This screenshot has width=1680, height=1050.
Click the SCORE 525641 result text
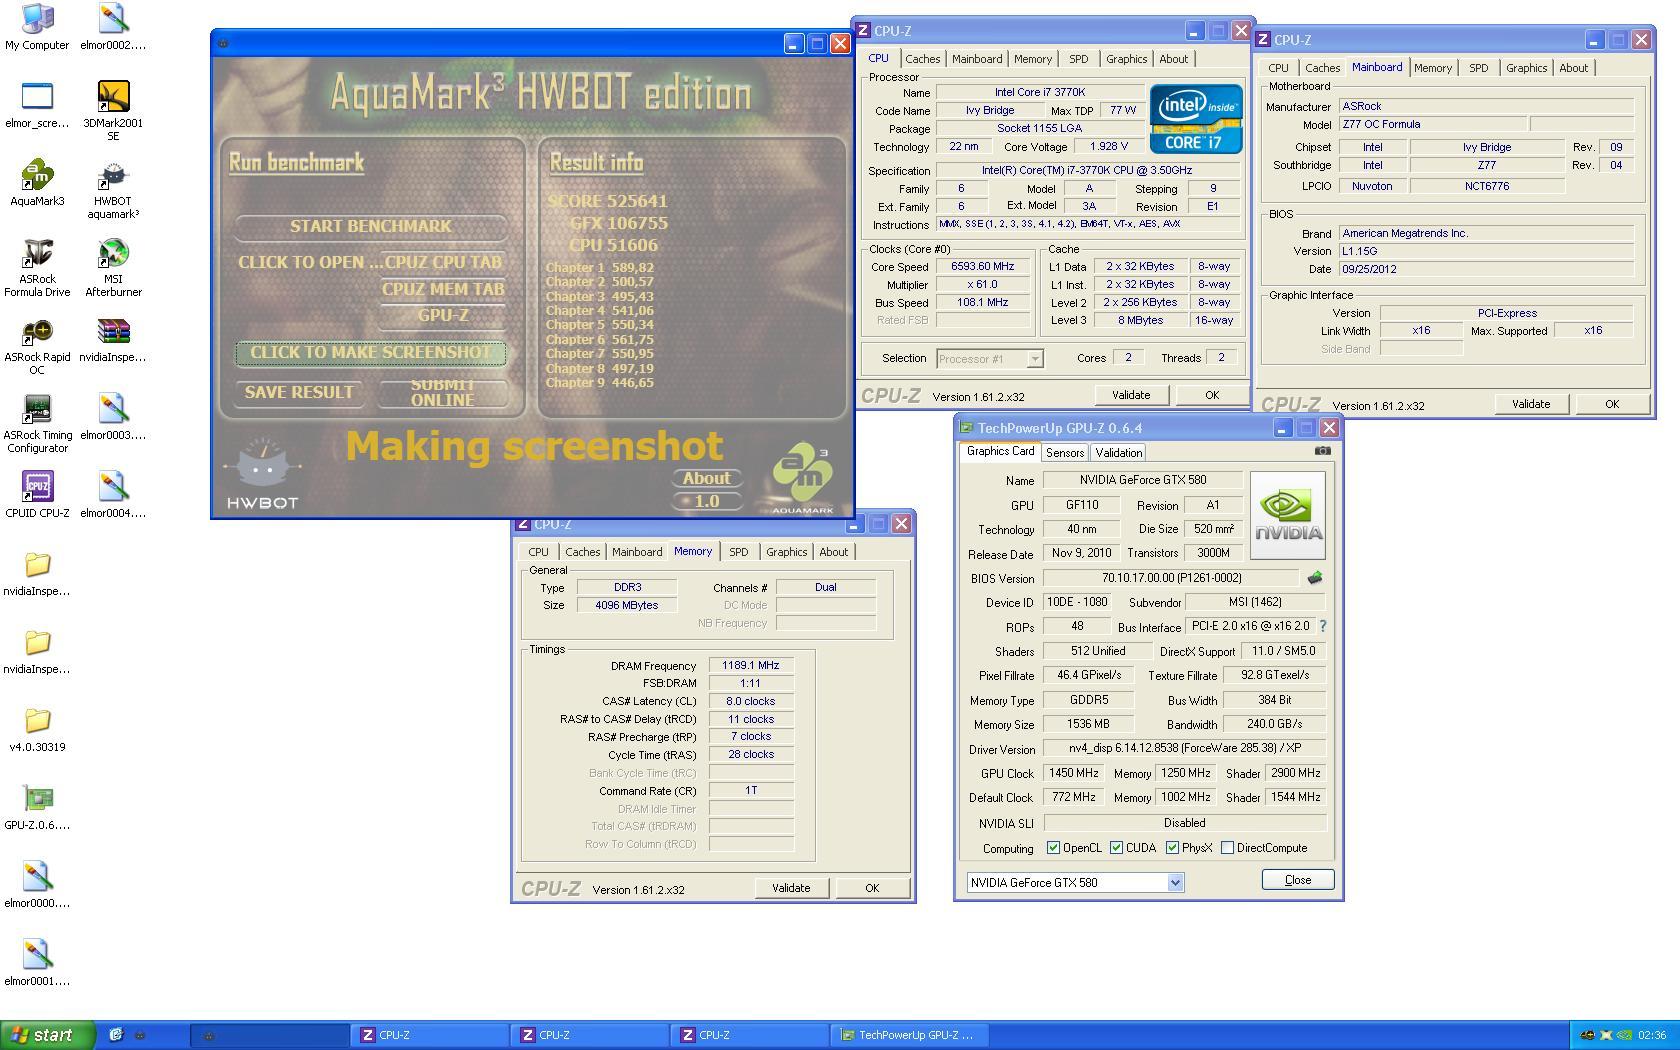tap(607, 201)
